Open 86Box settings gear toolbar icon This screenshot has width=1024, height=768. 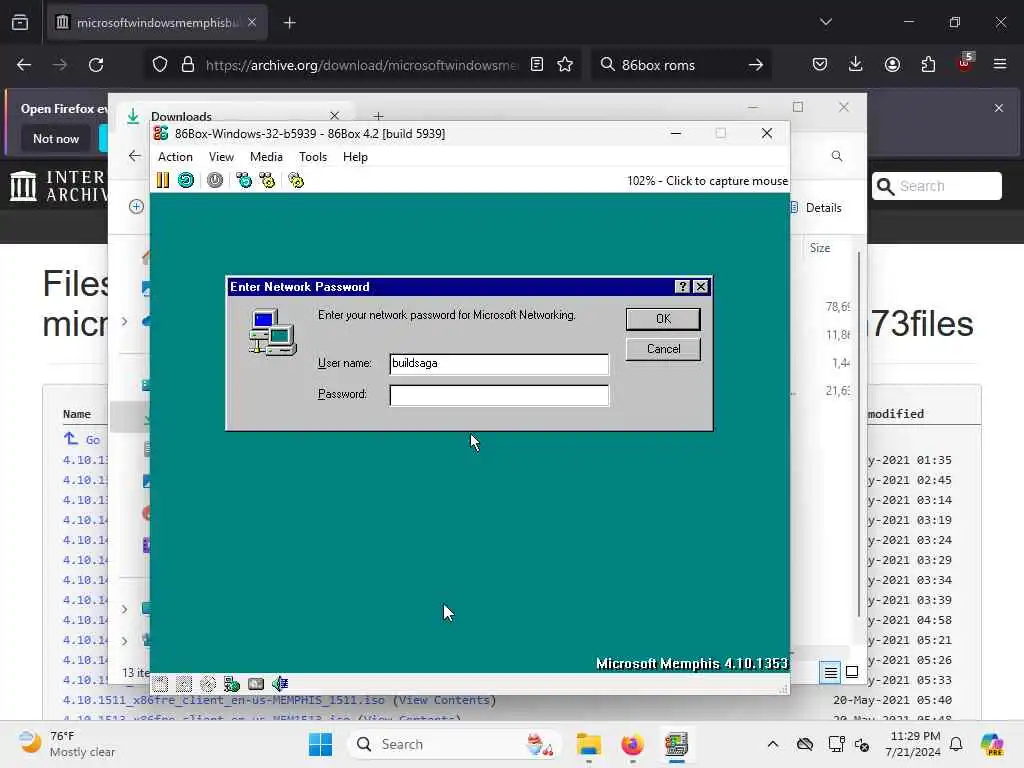(296, 180)
